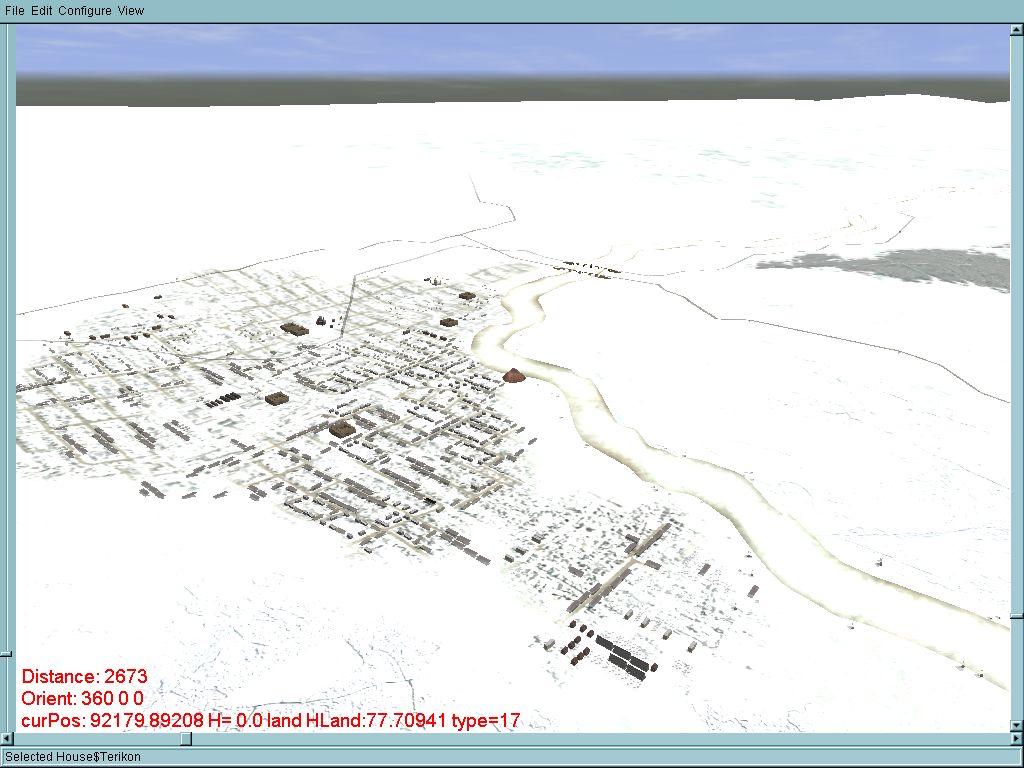Image resolution: width=1024 pixels, height=768 pixels.
Task: Click the 'Selected House$Terikon' status text
Action: (x=72, y=757)
